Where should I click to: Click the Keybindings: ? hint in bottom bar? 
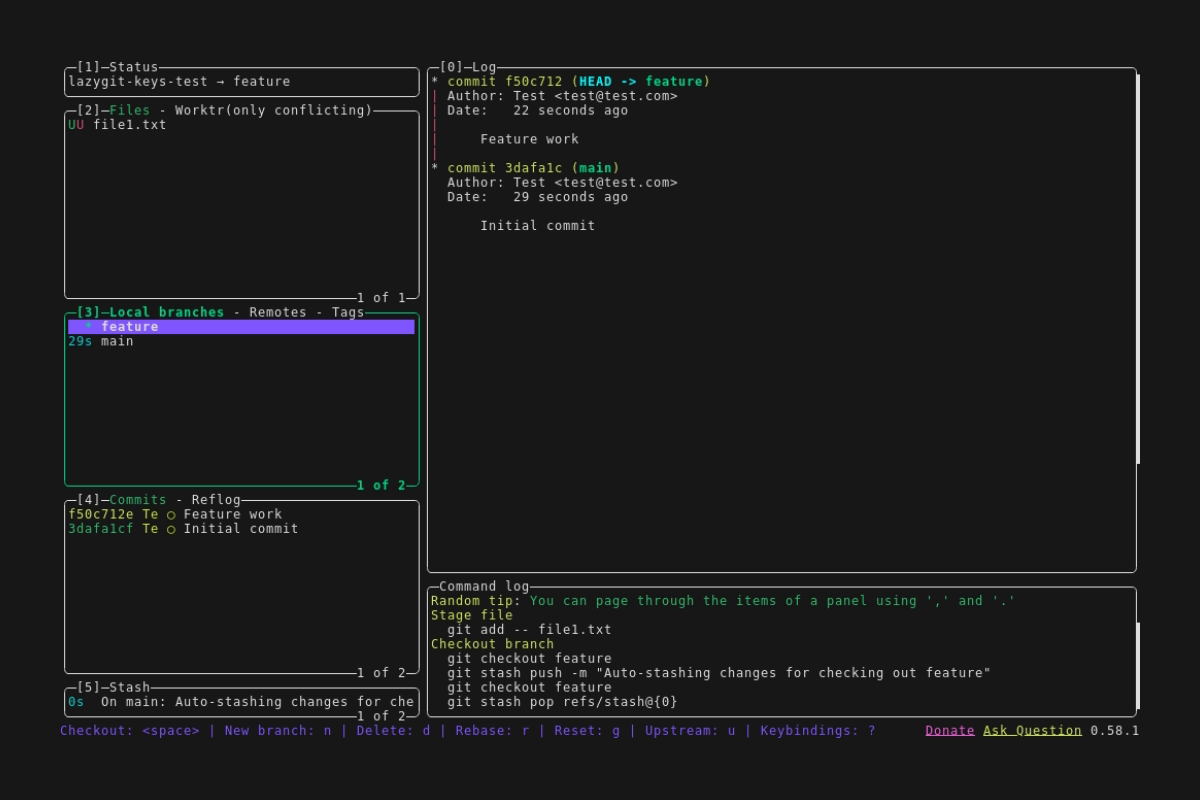[x=817, y=731]
